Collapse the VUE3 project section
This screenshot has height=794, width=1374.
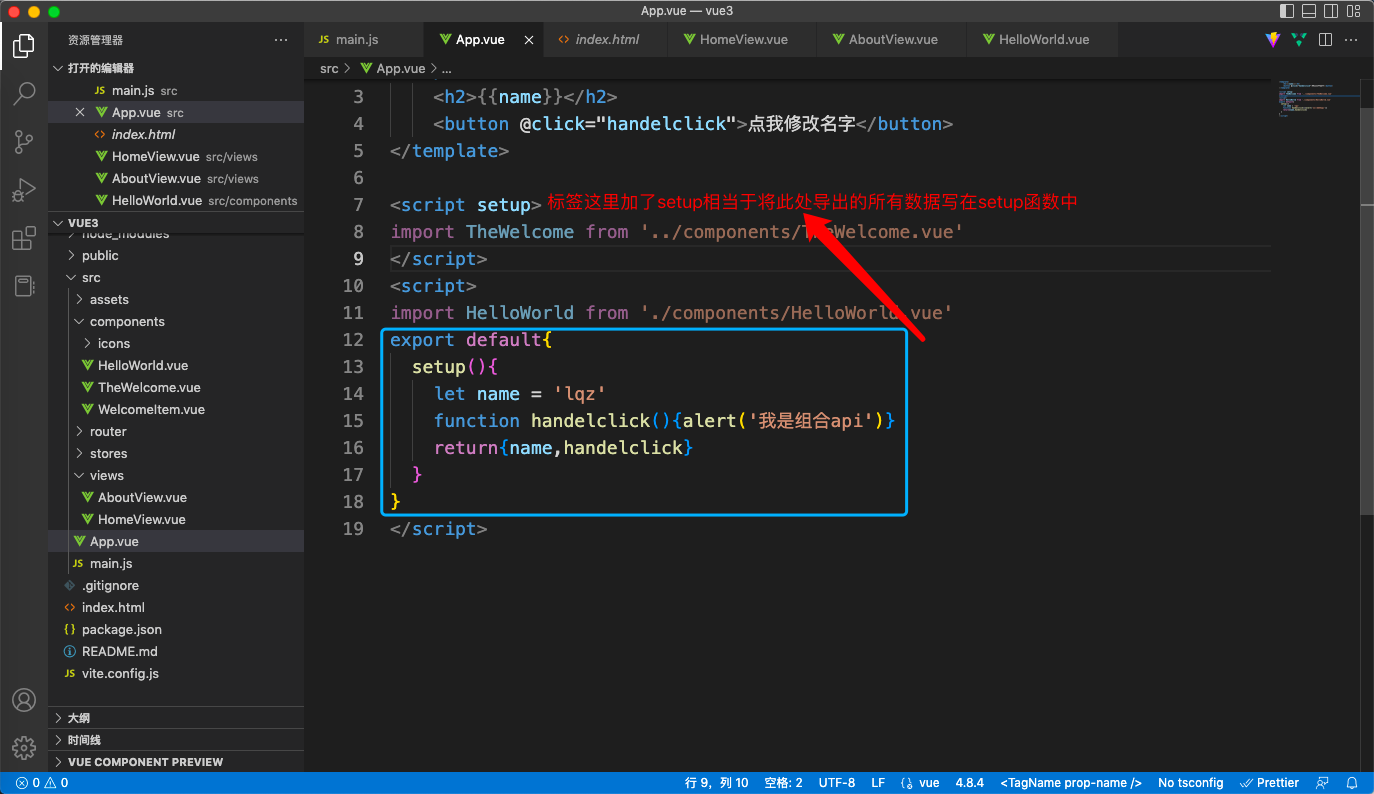tap(176, 223)
